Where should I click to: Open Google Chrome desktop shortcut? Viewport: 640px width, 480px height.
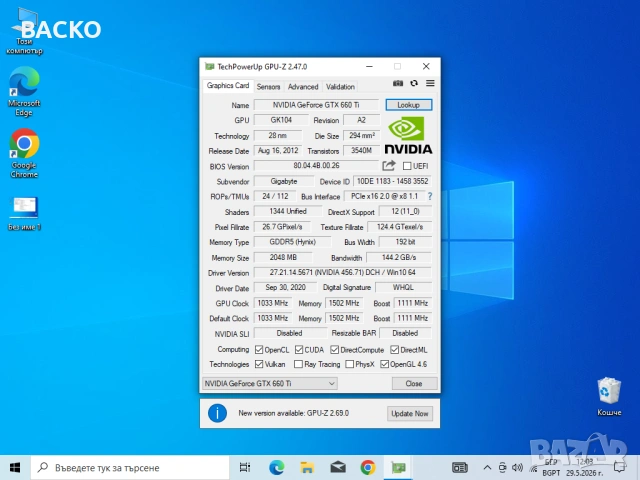tap(24, 153)
